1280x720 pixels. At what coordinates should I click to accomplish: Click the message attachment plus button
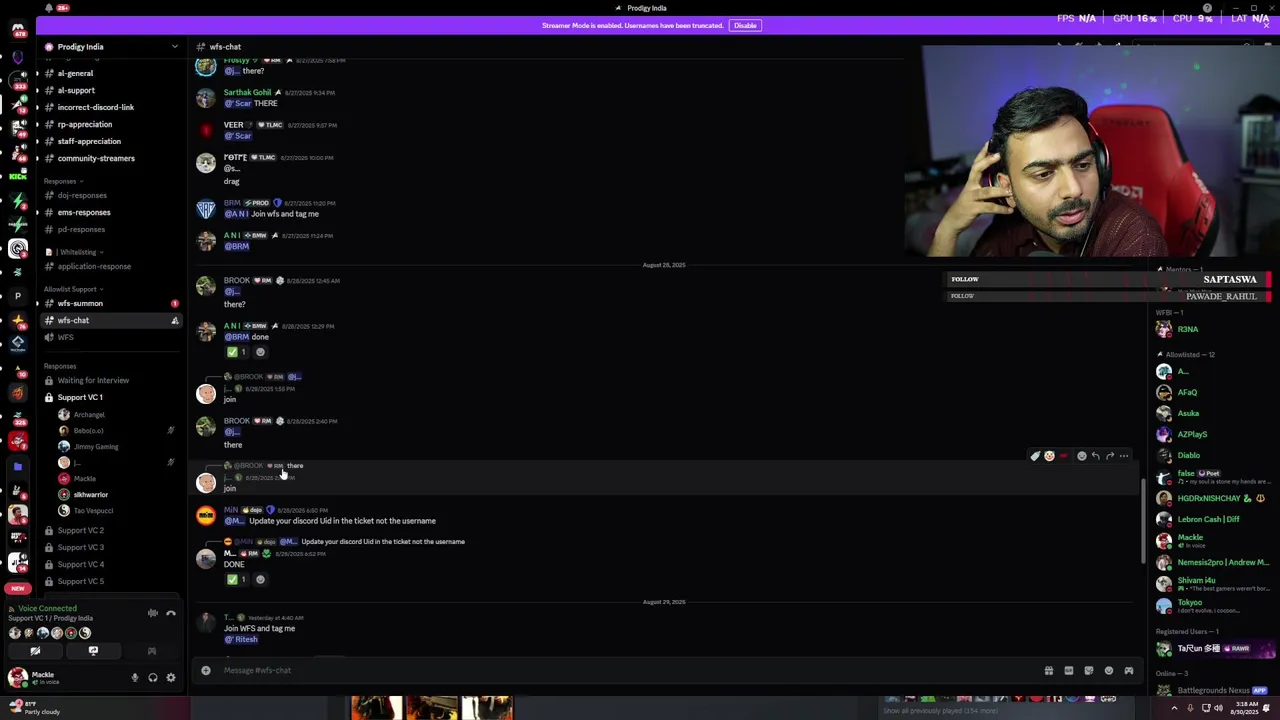pos(206,670)
